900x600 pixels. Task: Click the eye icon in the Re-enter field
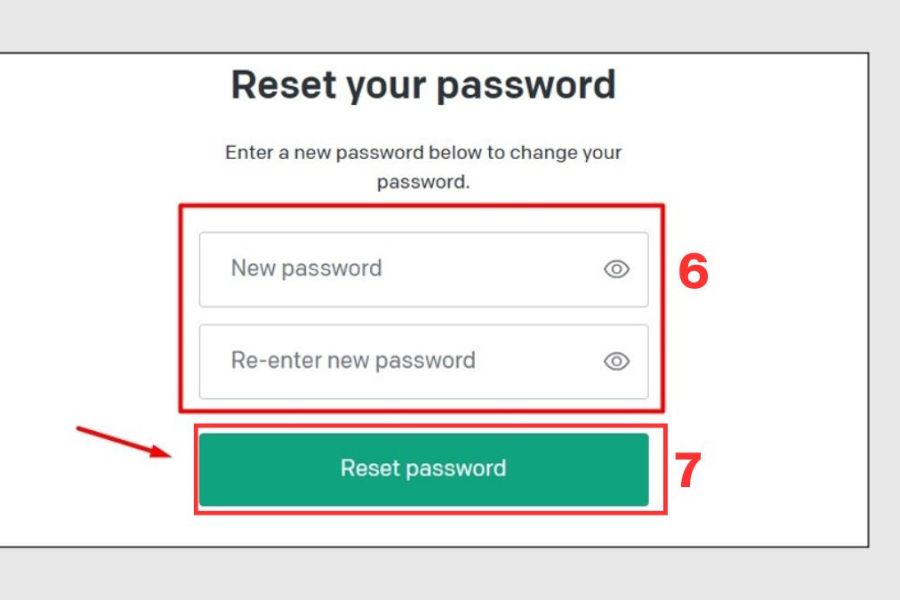(x=617, y=361)
